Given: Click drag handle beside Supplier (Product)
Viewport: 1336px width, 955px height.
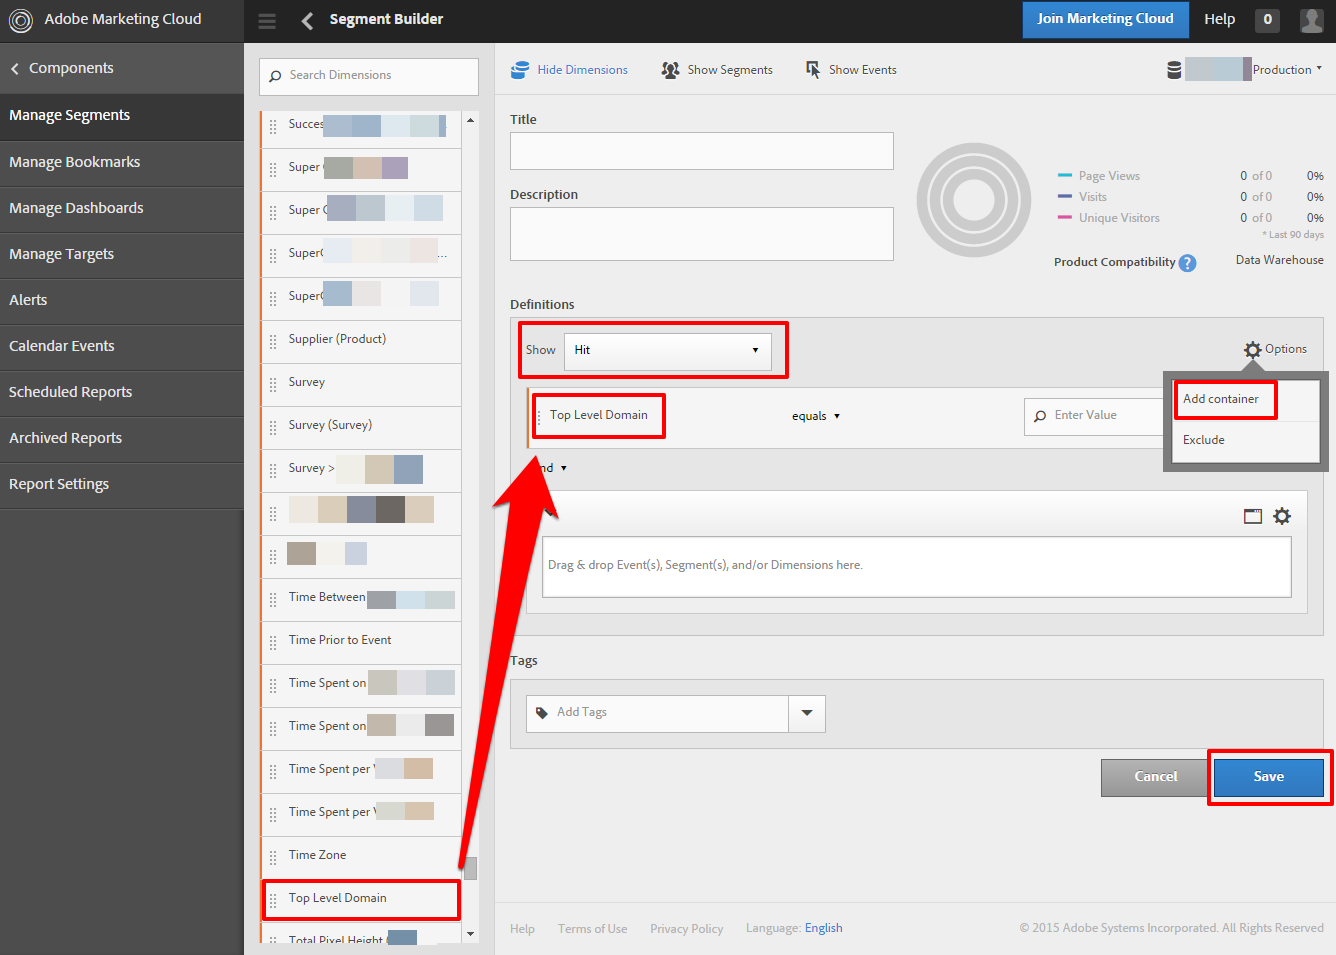Looking at the screenshot, I should (273, 342).
